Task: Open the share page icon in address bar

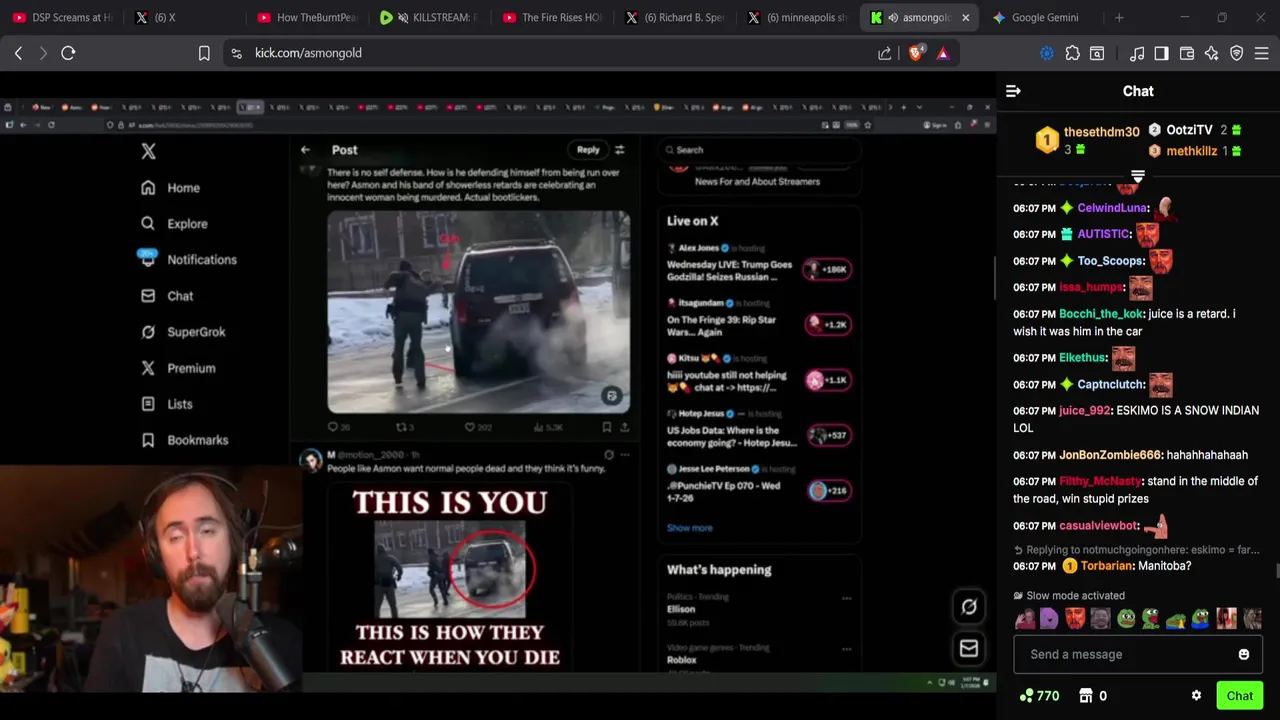Action: coord(885,53)
